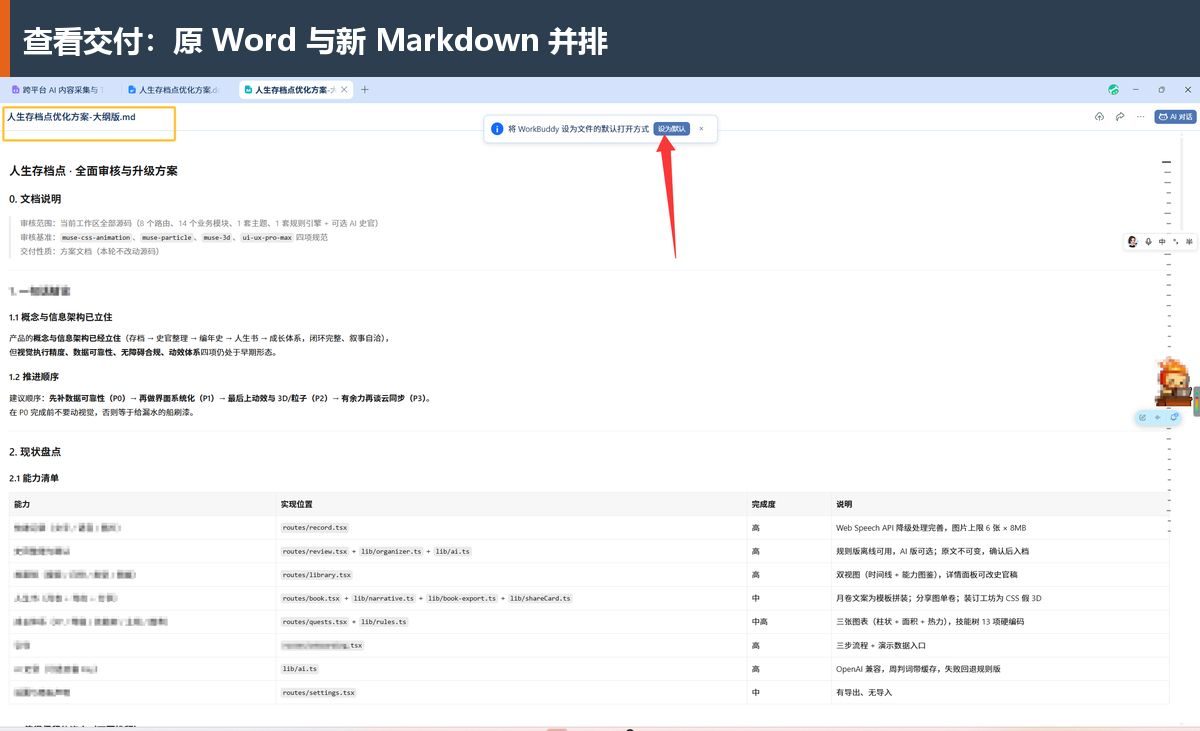1200x731 pixels.
Task: Click the file title 人生存档点优化方案-大纲版.md
Action: click(x=71, y=117)
